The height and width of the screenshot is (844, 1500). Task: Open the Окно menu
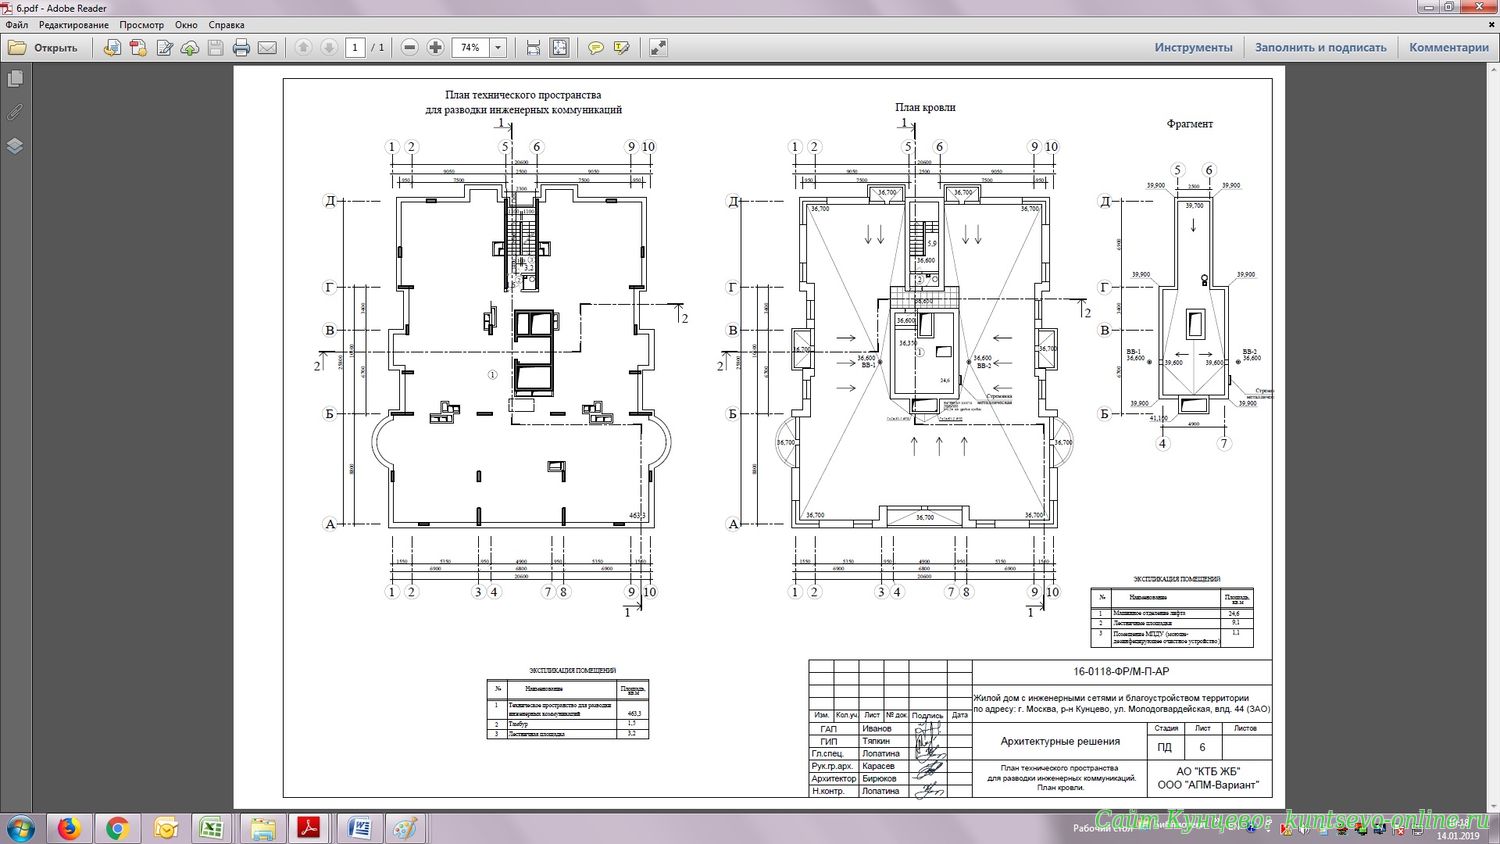point(186,25)
